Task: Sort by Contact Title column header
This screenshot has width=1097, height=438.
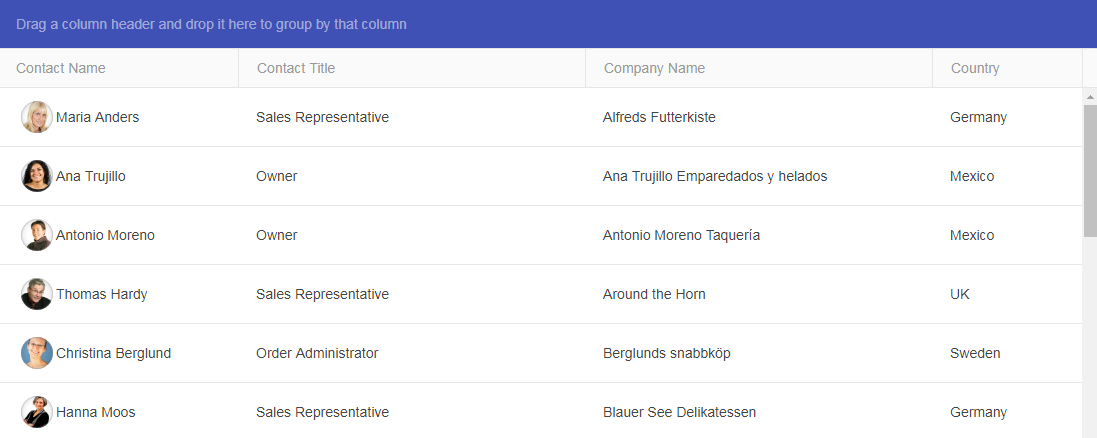Action: (x=296, y=68)
